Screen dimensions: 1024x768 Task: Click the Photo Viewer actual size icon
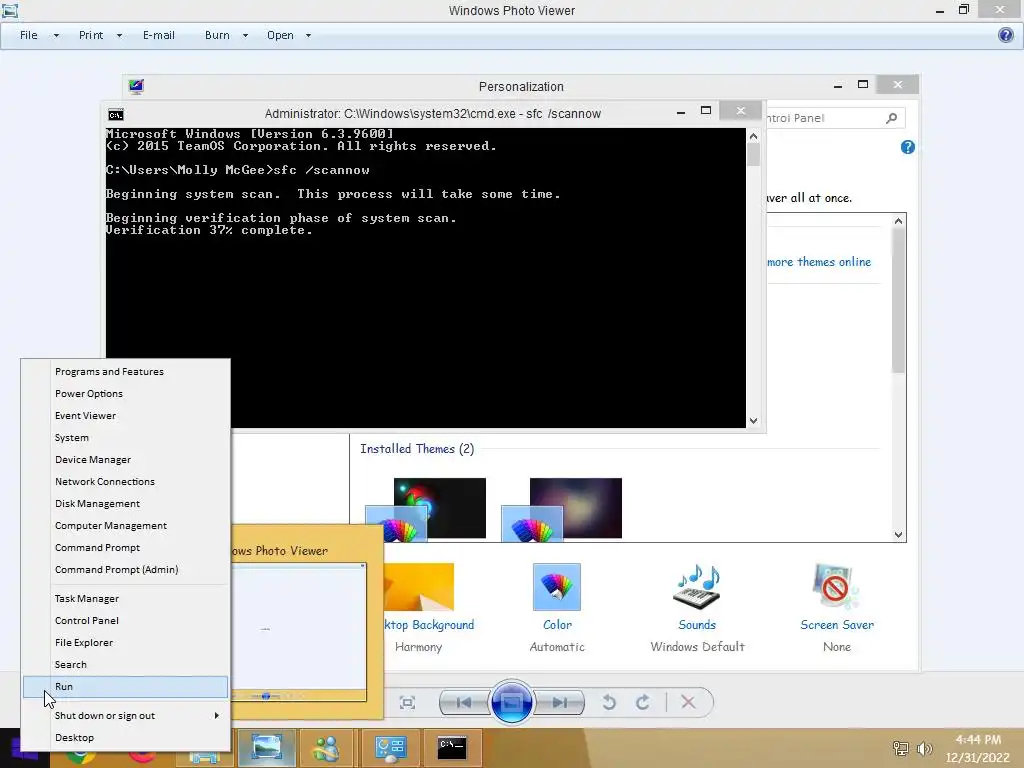(408, 703)
